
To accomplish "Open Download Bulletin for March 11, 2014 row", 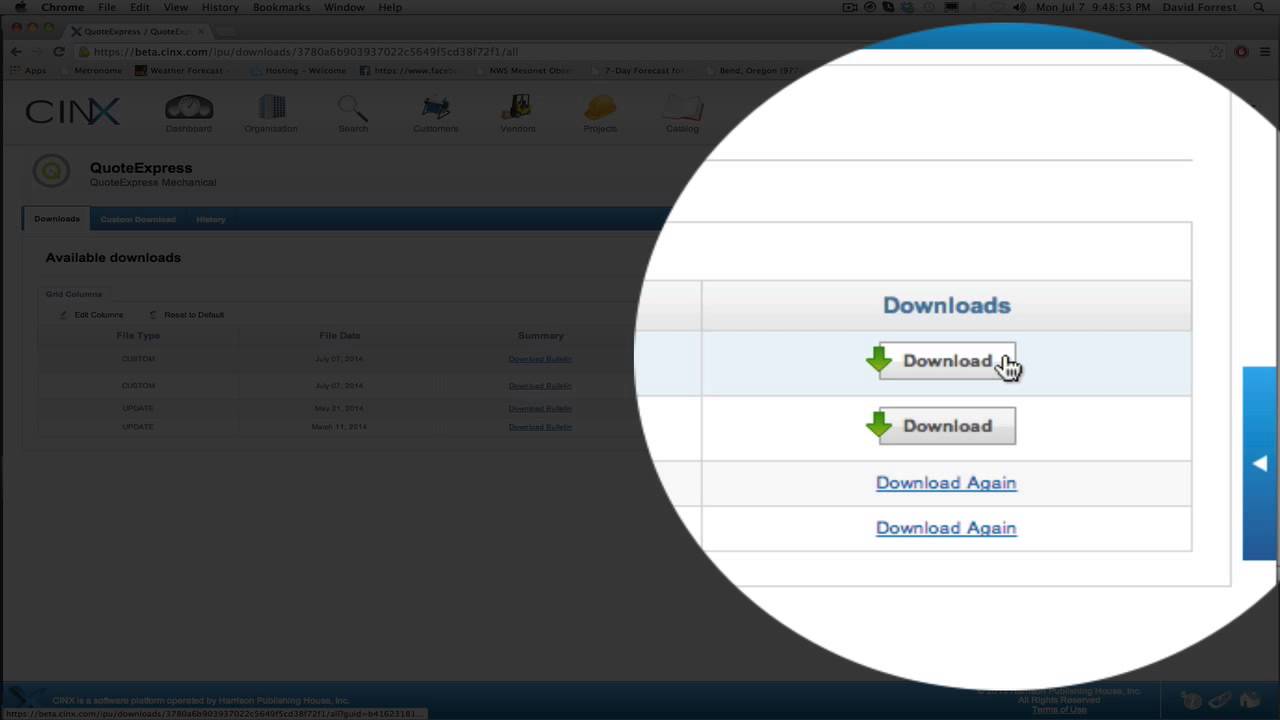I will (540, 427).
